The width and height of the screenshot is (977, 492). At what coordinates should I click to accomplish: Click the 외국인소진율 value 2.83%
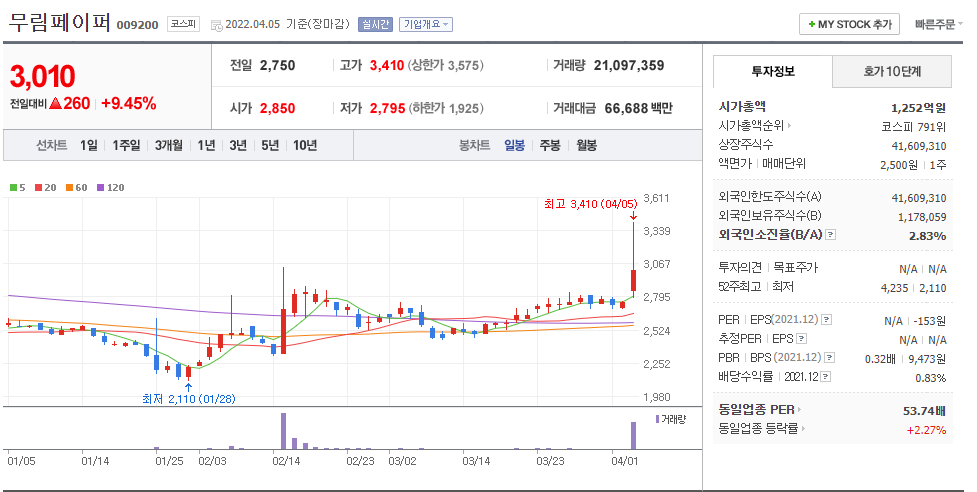pos(927,236)
